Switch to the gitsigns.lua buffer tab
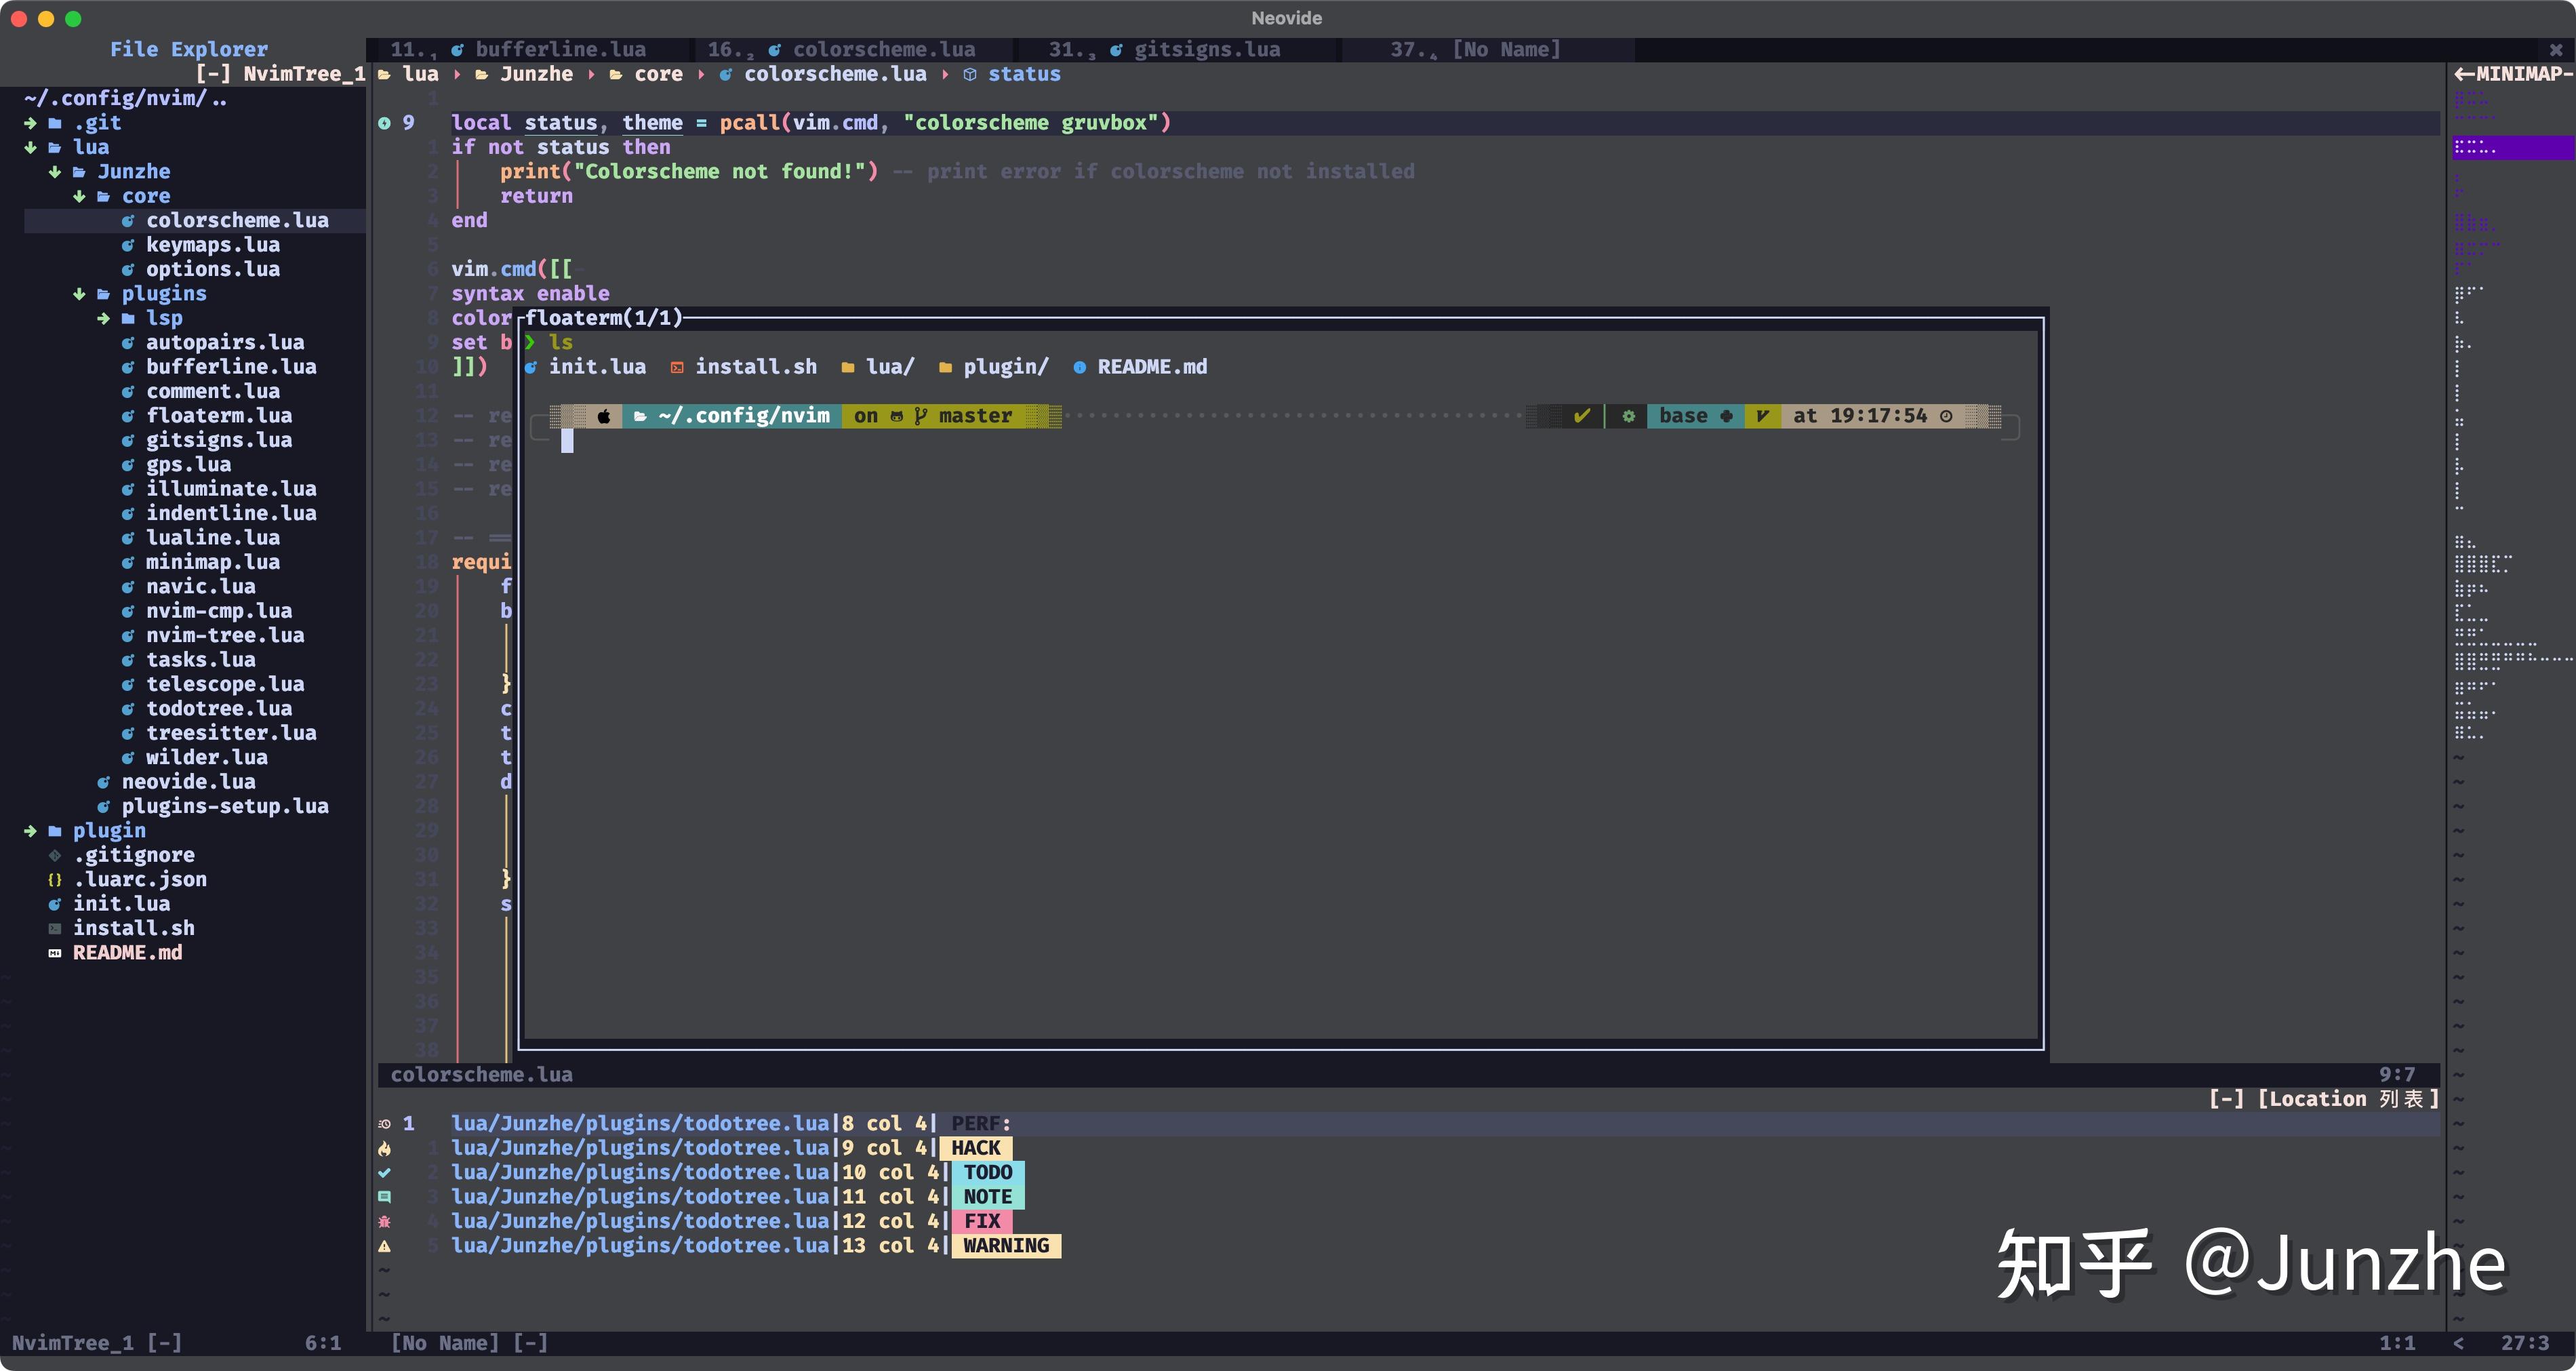The image size is (2576, 1371). (x=1207, y=49)
